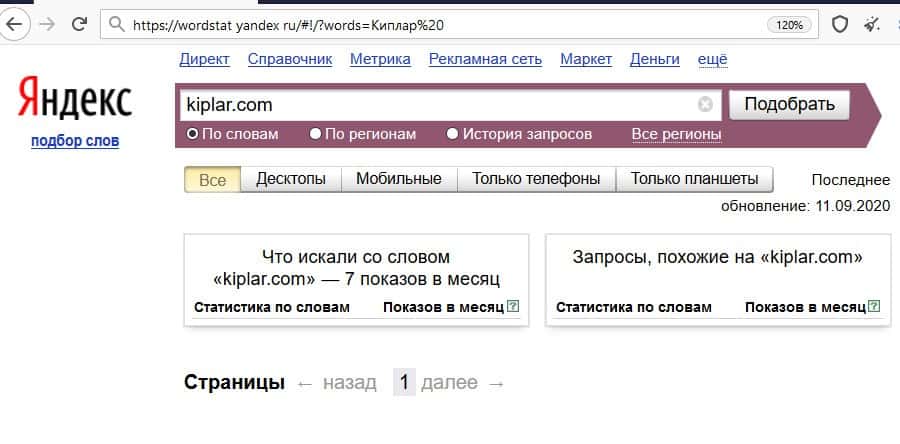Click the browser forward arrow

pyautogui.click(x=47, y=24)
